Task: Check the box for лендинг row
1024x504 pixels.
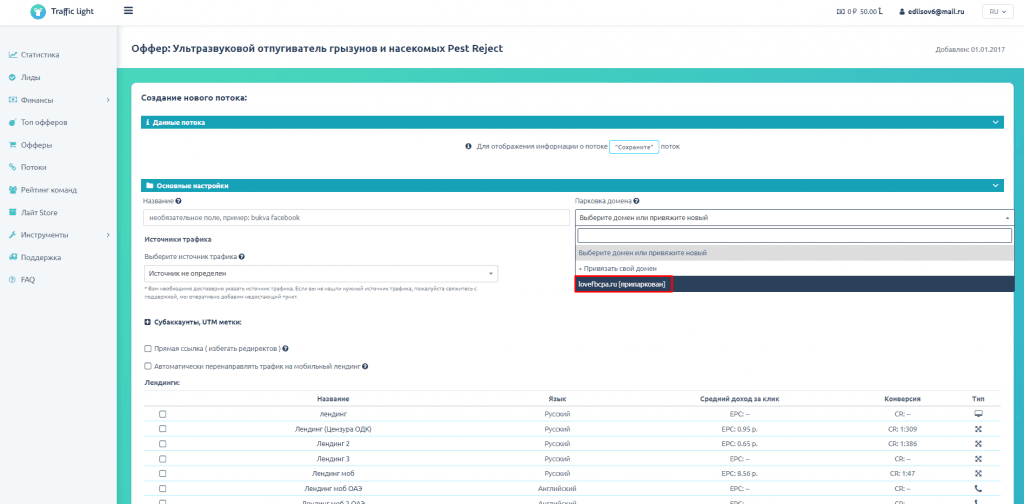Action: 163,414
